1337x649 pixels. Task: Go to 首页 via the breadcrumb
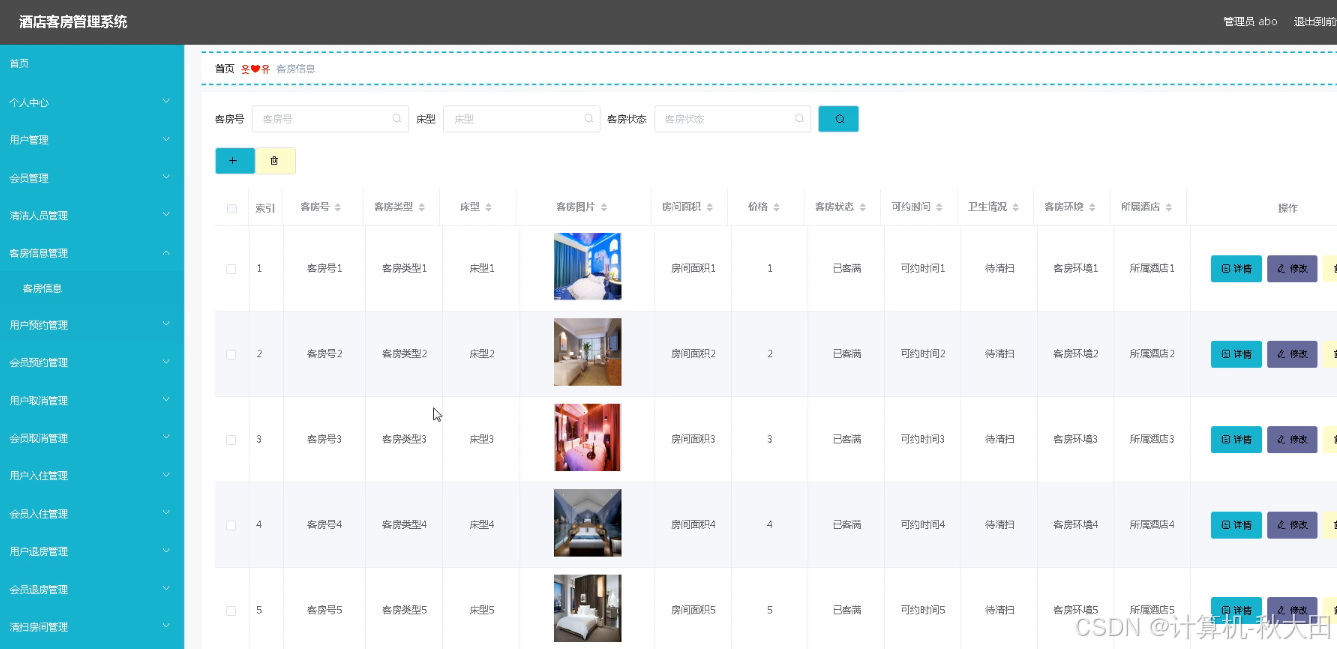pyautogui.click(x=224, y=69)
